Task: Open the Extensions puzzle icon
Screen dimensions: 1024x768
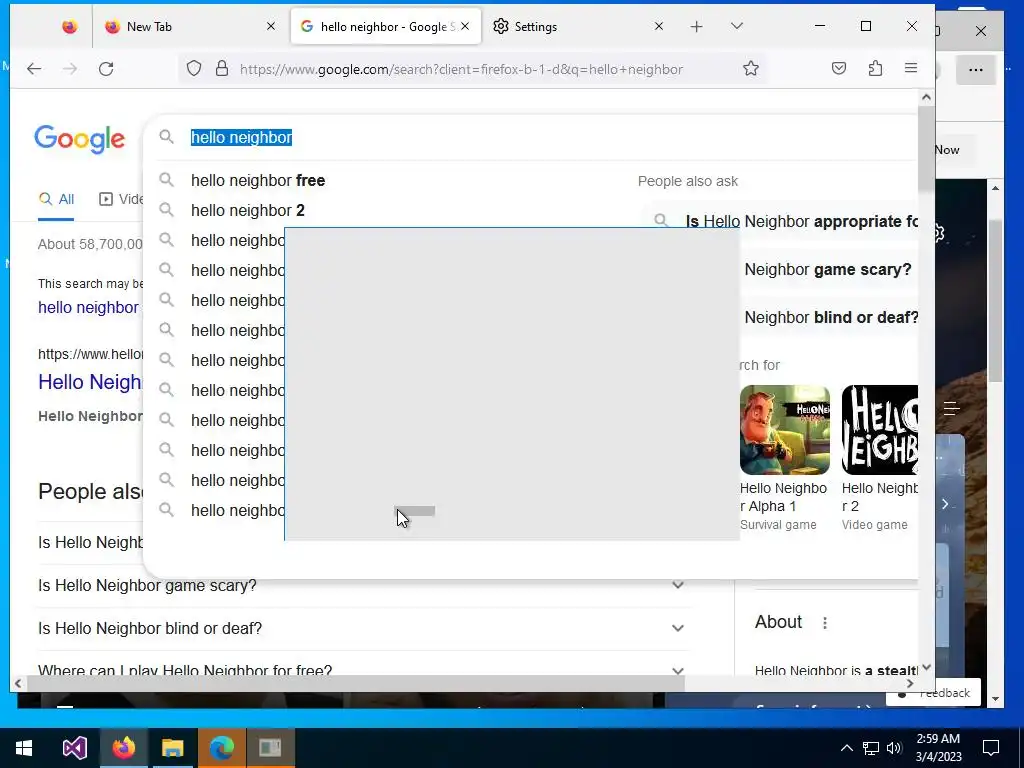Action: coord(875,69)
